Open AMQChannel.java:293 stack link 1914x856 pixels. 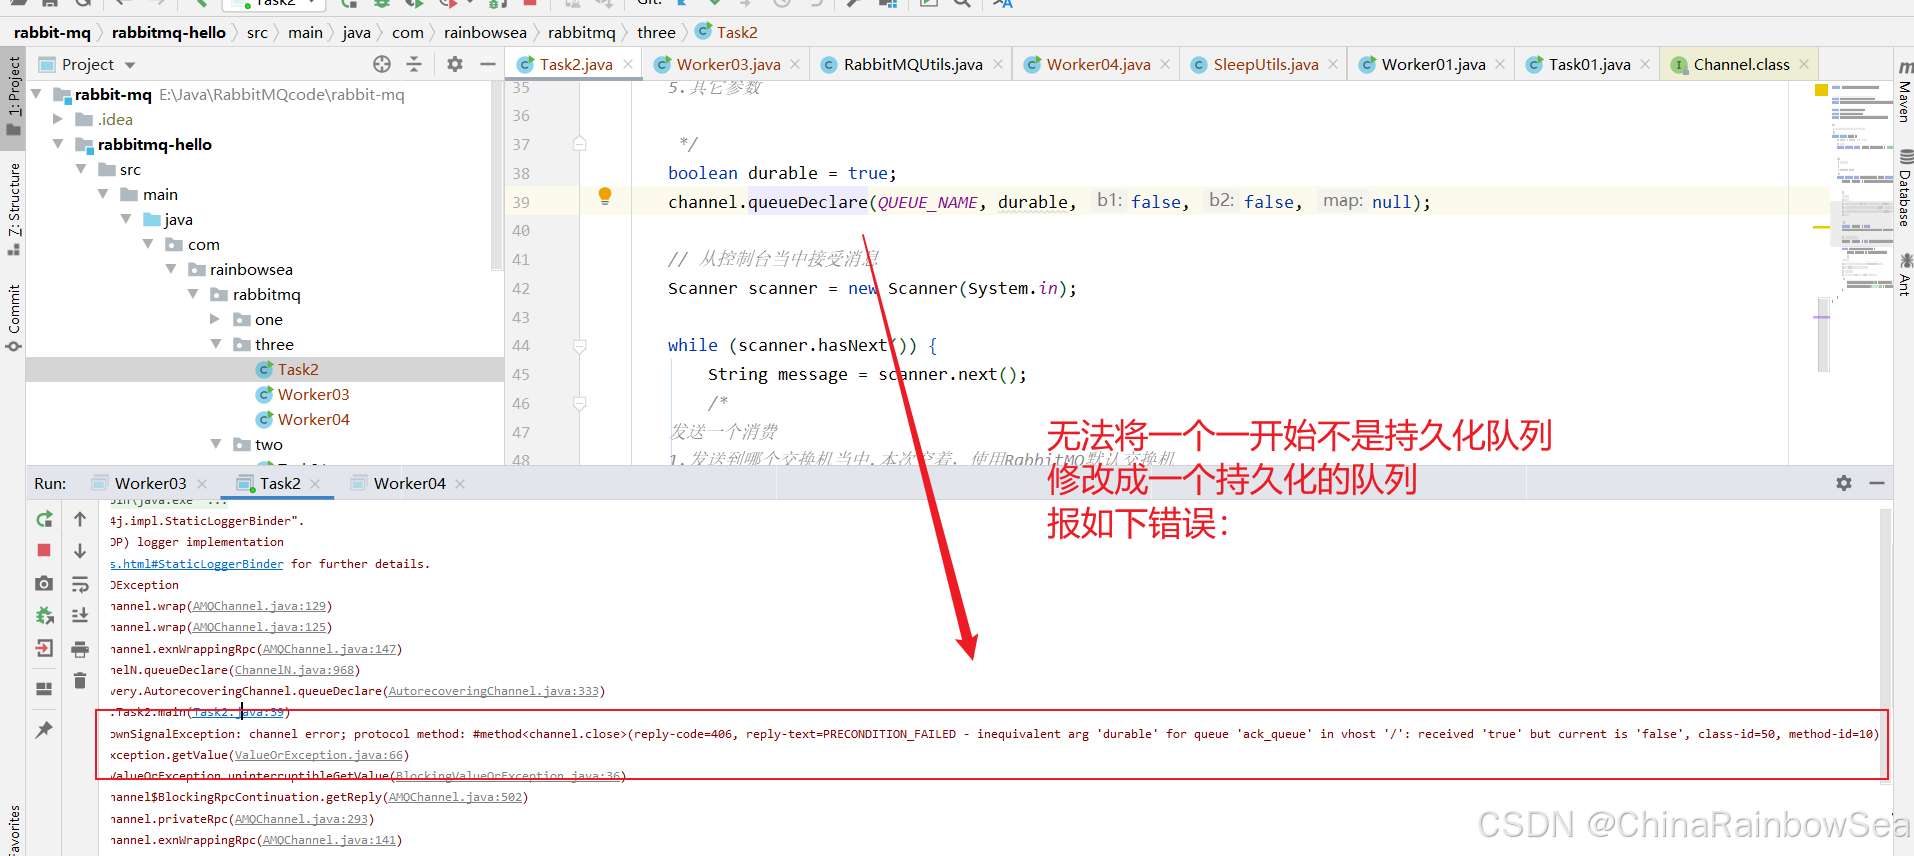tap(302, 819)
